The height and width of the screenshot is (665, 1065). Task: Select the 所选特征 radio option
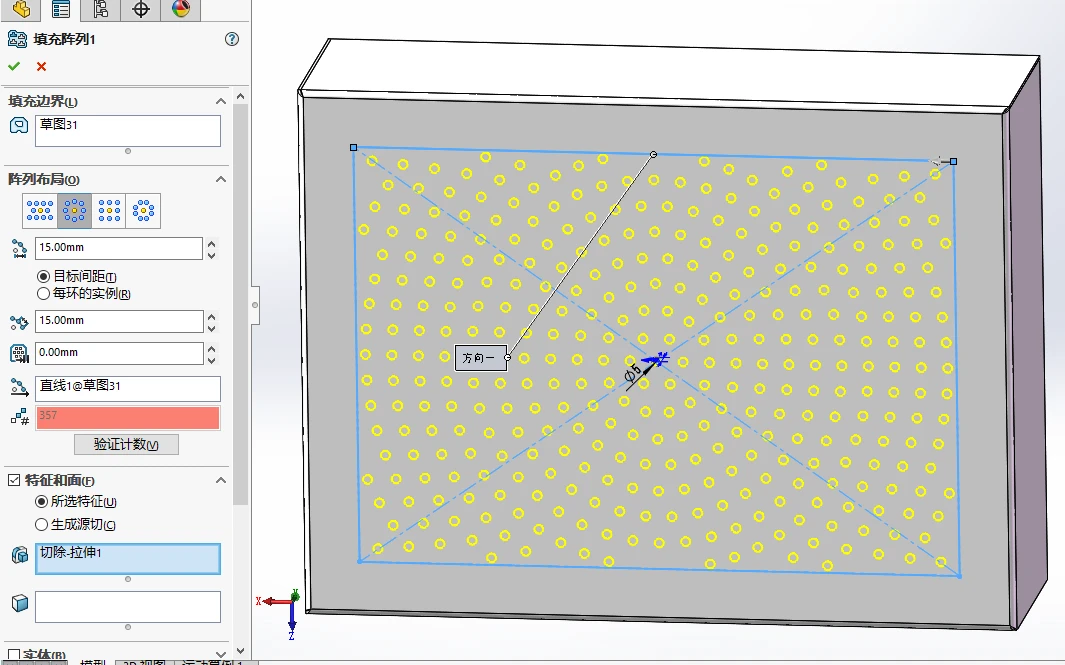[x=41, y=502]
